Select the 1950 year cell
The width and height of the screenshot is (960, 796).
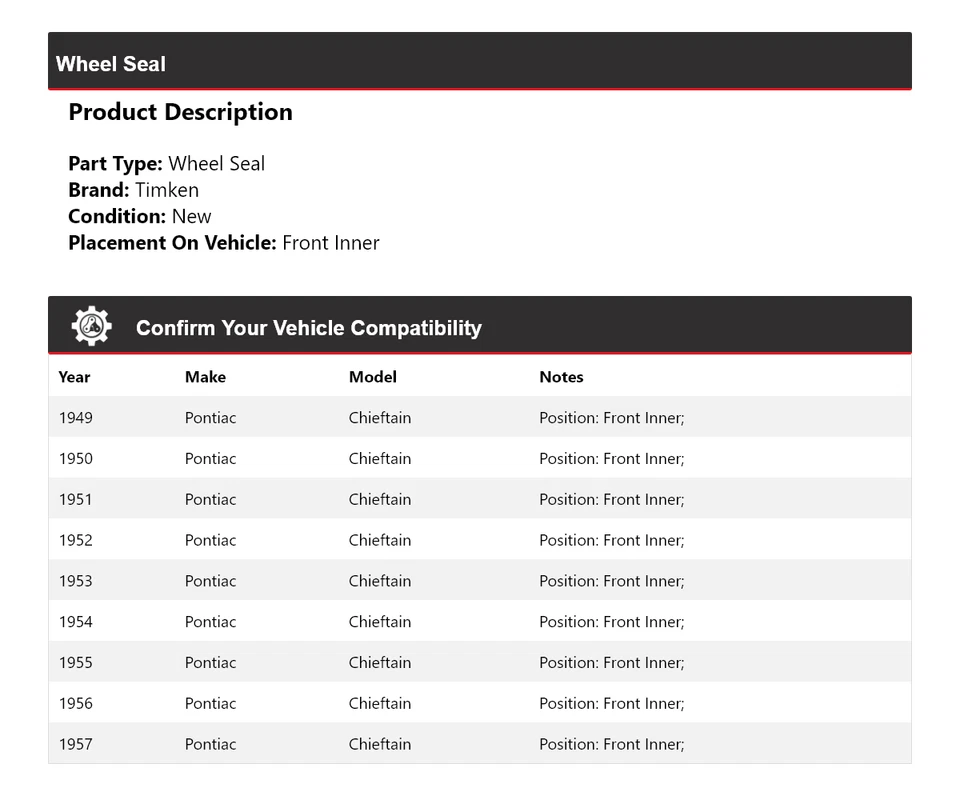(x=75, y=459)
